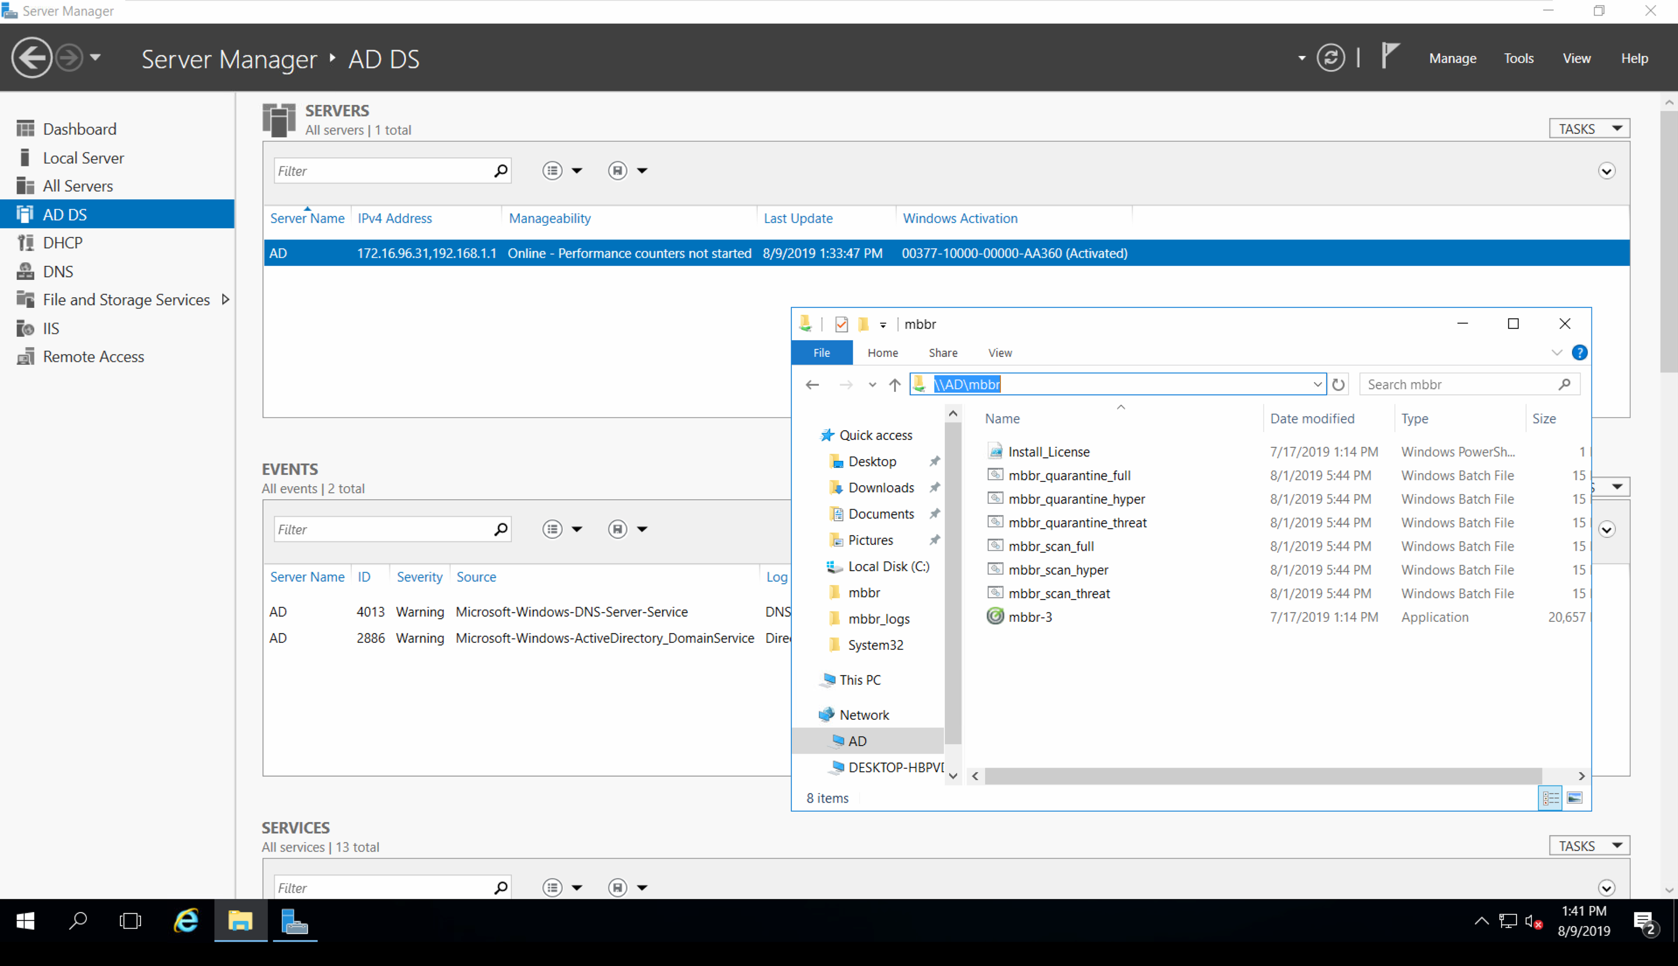Open Servers TASKS dropdown
1678x966 pixels.
point(1589,129)
